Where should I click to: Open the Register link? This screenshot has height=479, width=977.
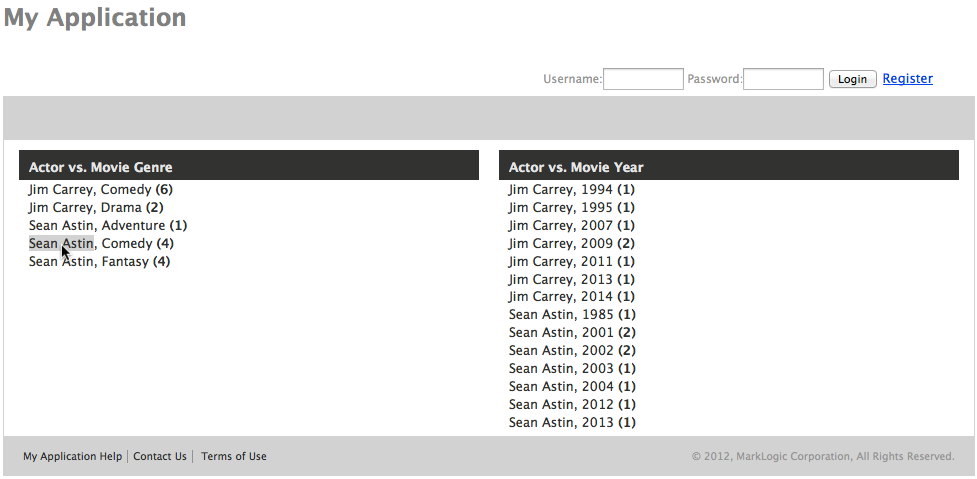coord(907,78)
